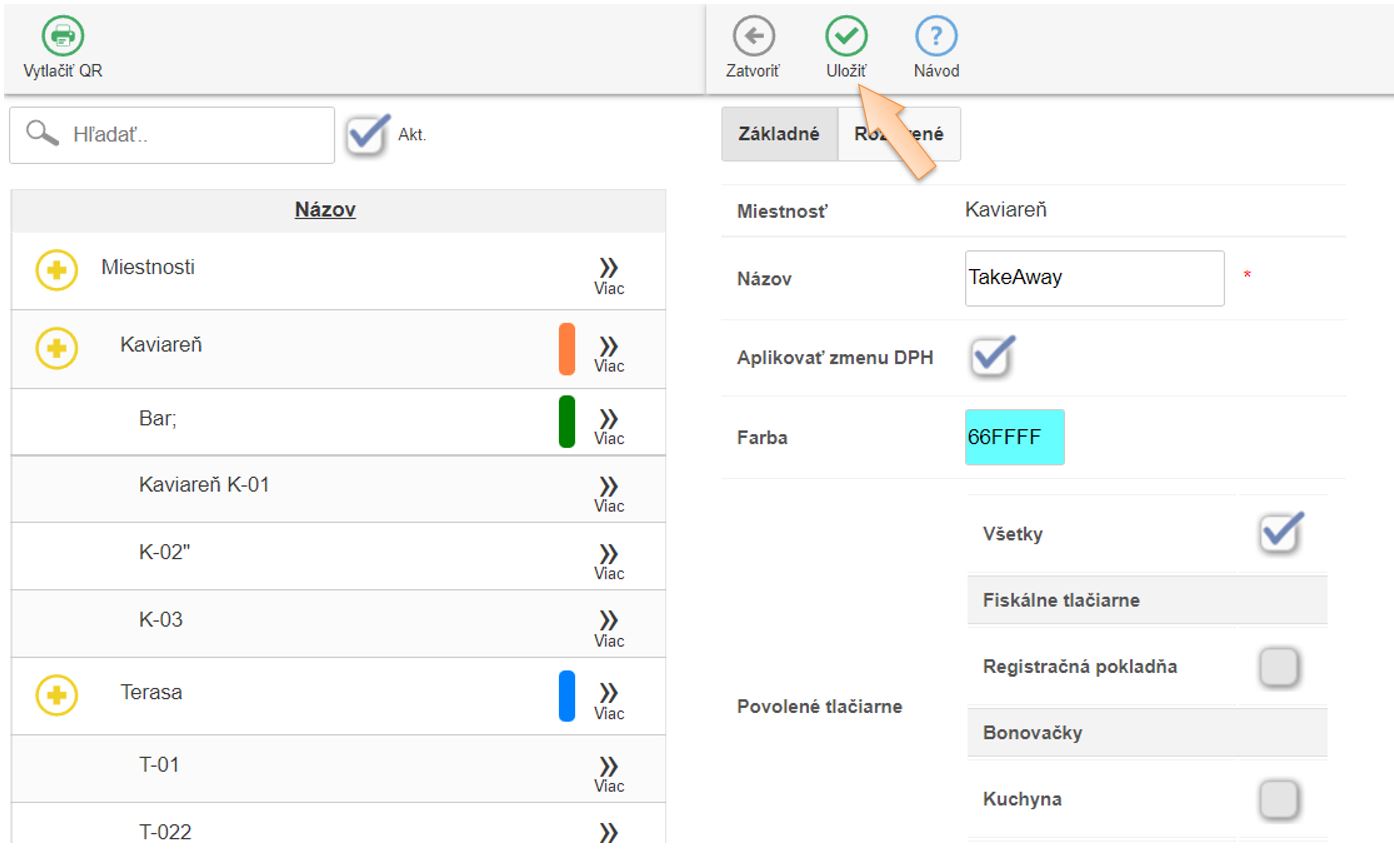Save changes with the Uložiť icon
1394x863 pixels.
(x=846, y=37)
